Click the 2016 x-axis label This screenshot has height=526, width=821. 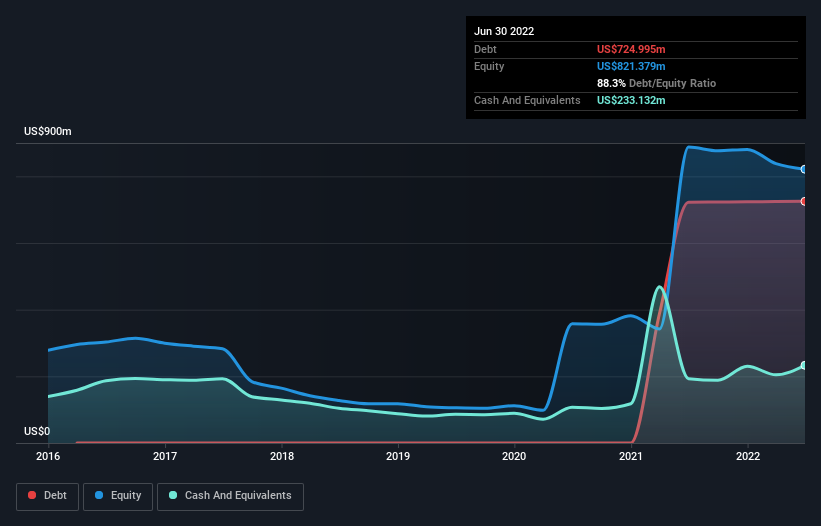48,456
